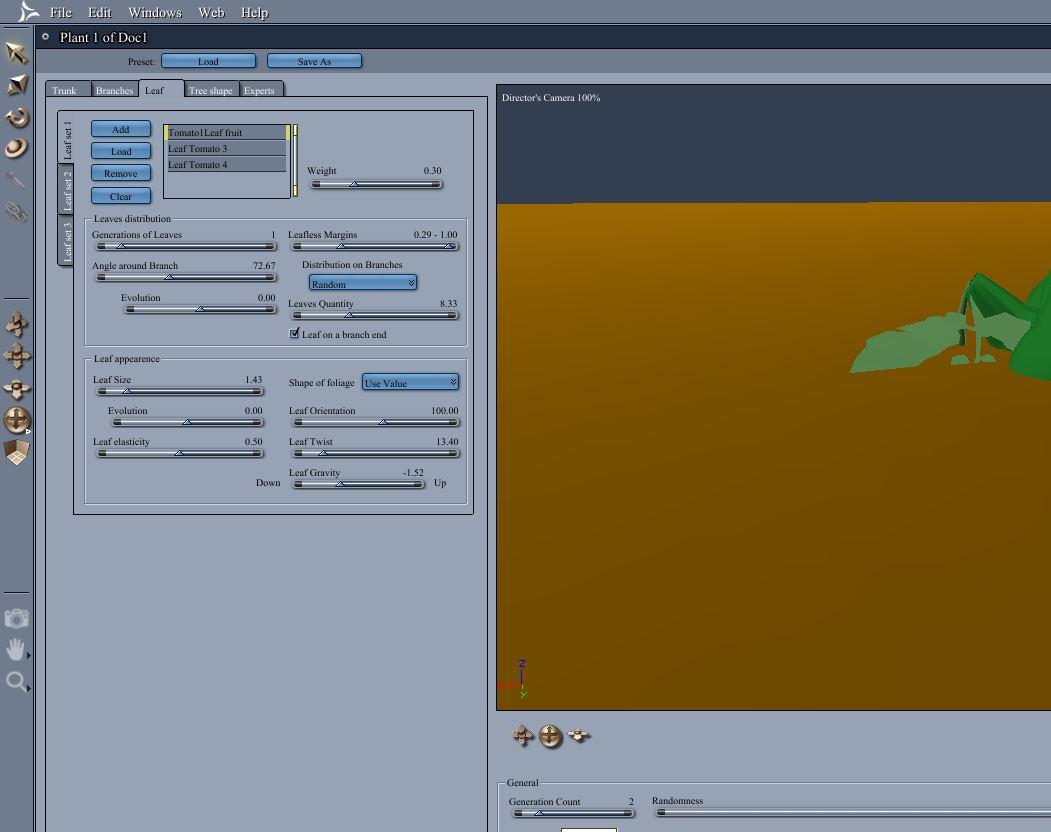1051x832 pixels.
Task: Adjust the Leaf Size slider
Action: [180, 391]
